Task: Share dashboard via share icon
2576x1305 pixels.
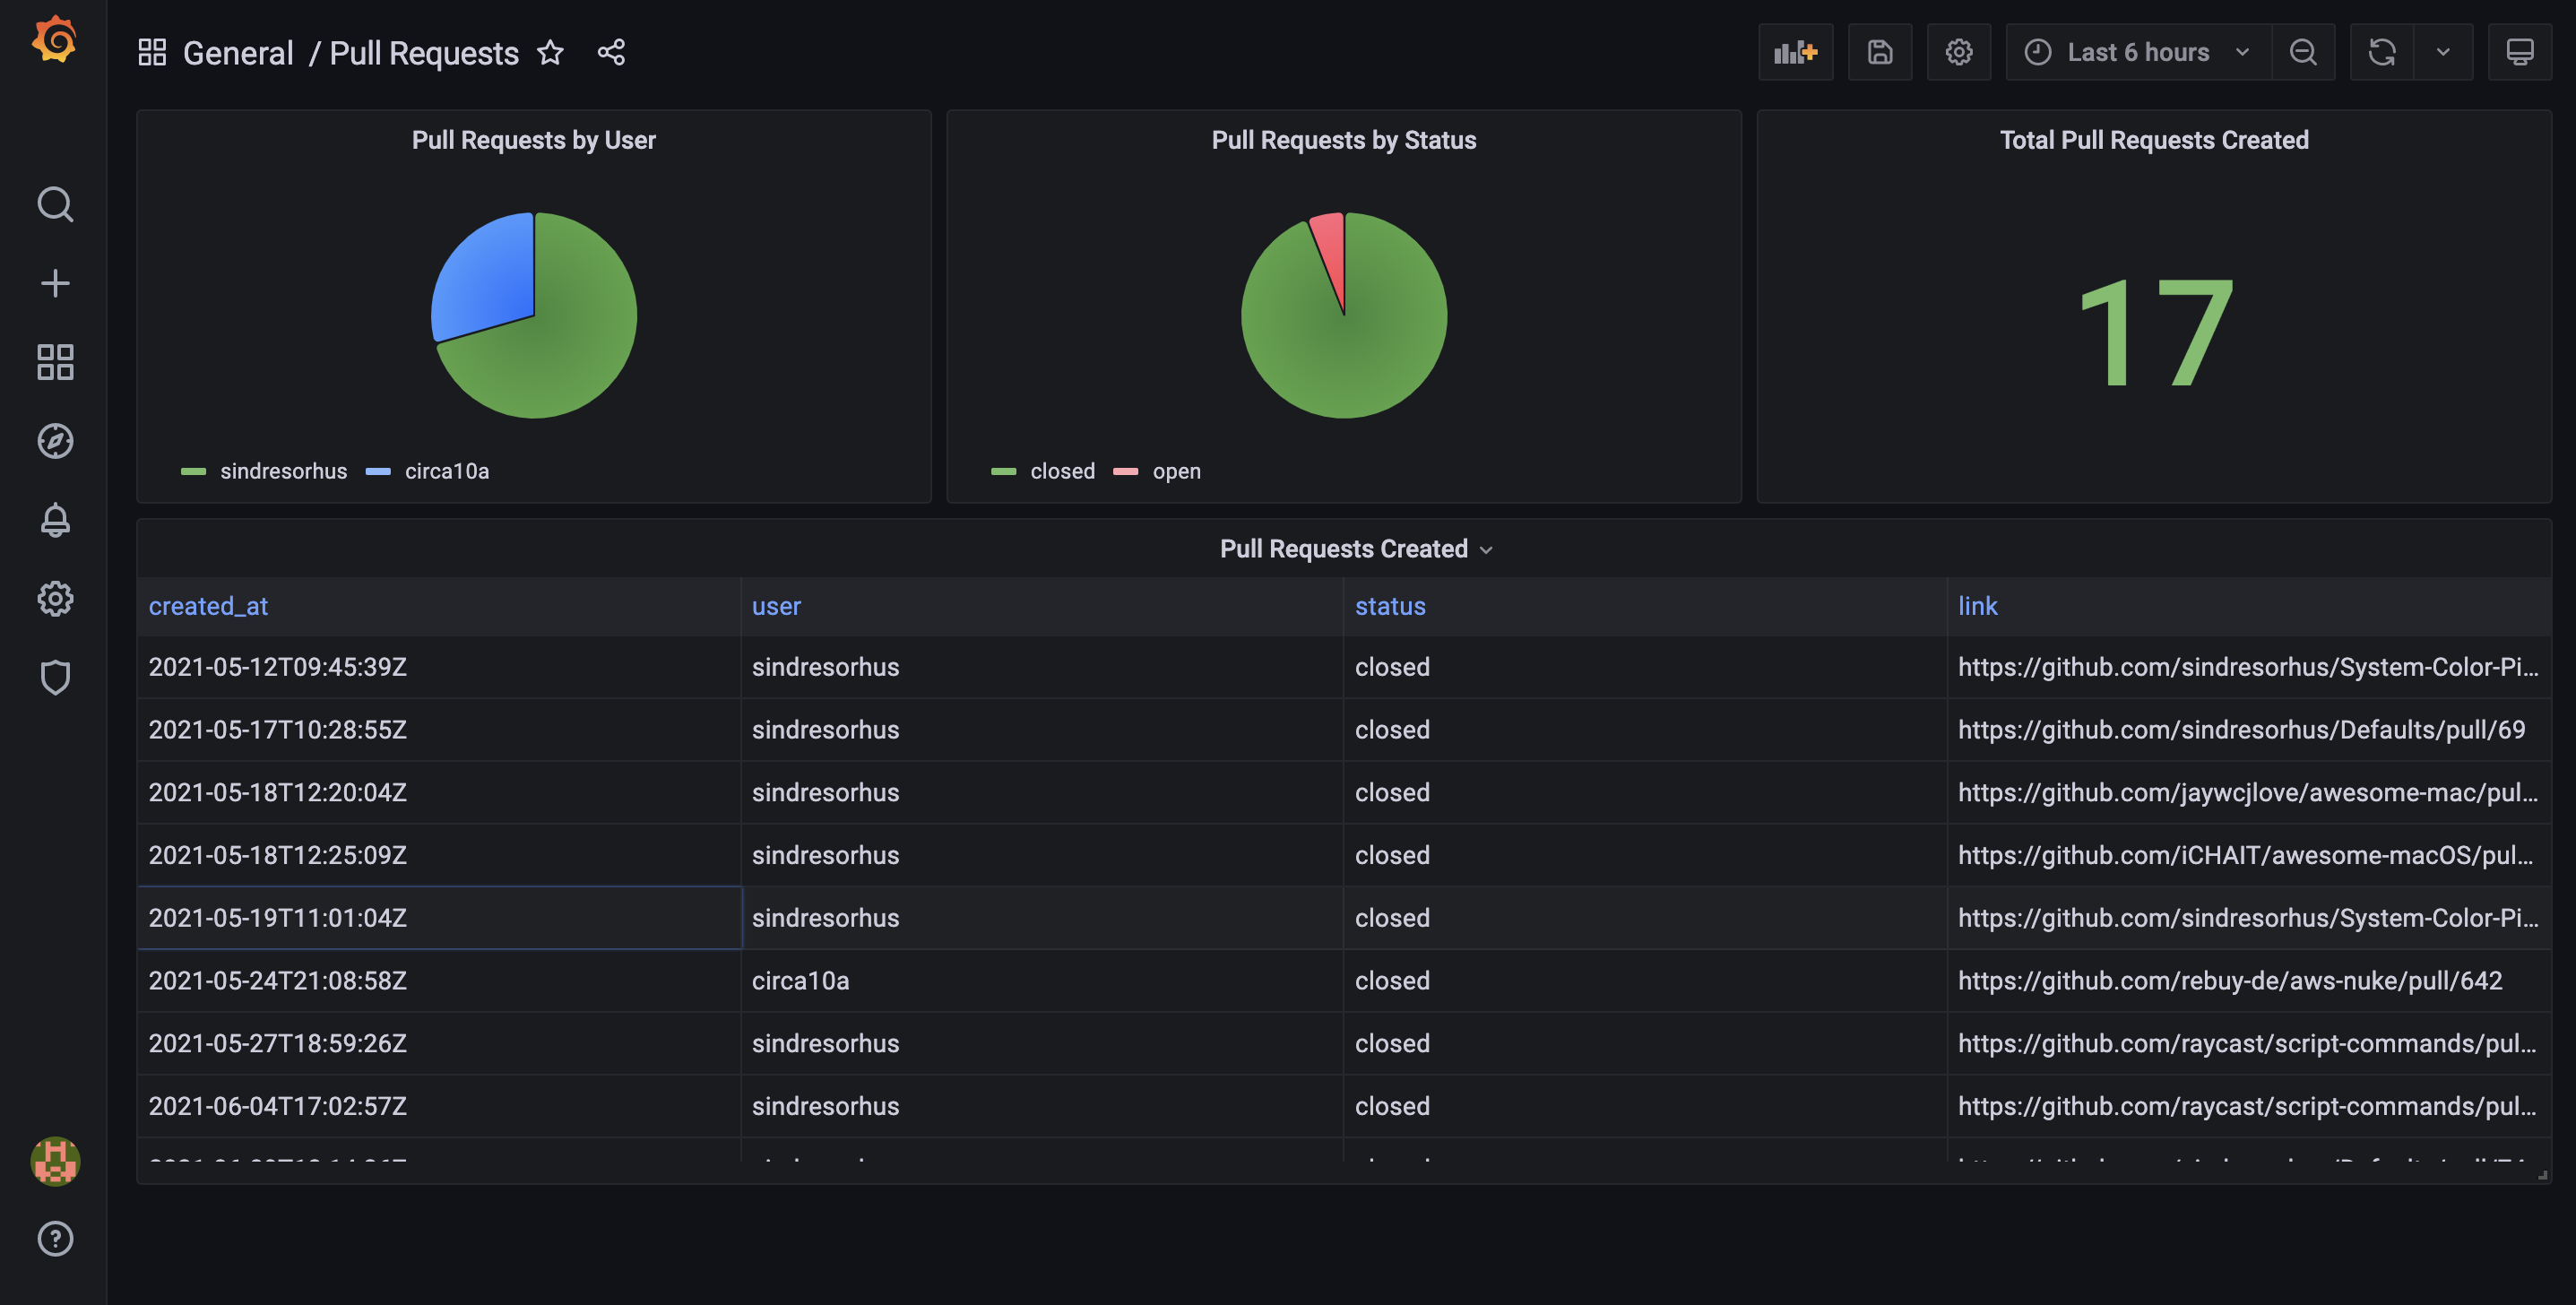Action: click(x=611, y=52)
